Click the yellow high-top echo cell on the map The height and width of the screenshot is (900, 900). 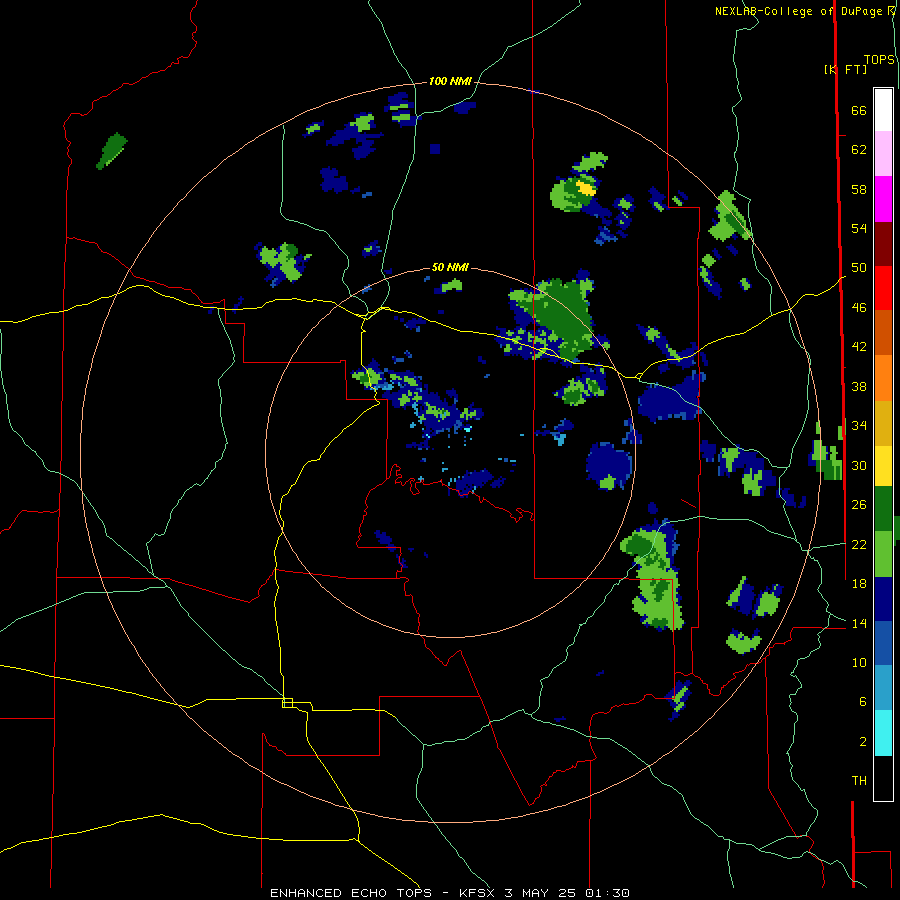[585, 188]
